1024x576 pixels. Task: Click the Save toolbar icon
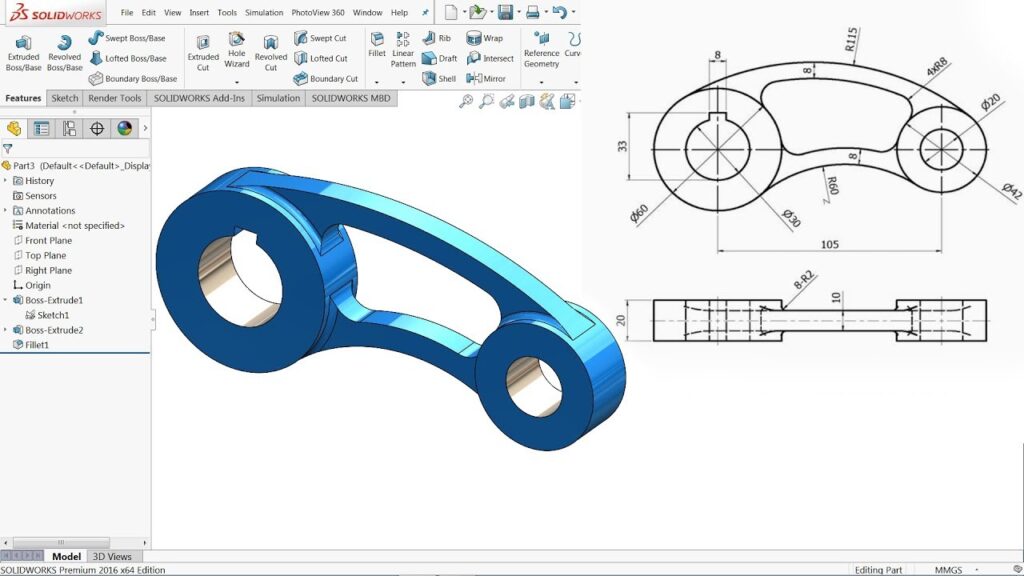click(x=505, y=12)
